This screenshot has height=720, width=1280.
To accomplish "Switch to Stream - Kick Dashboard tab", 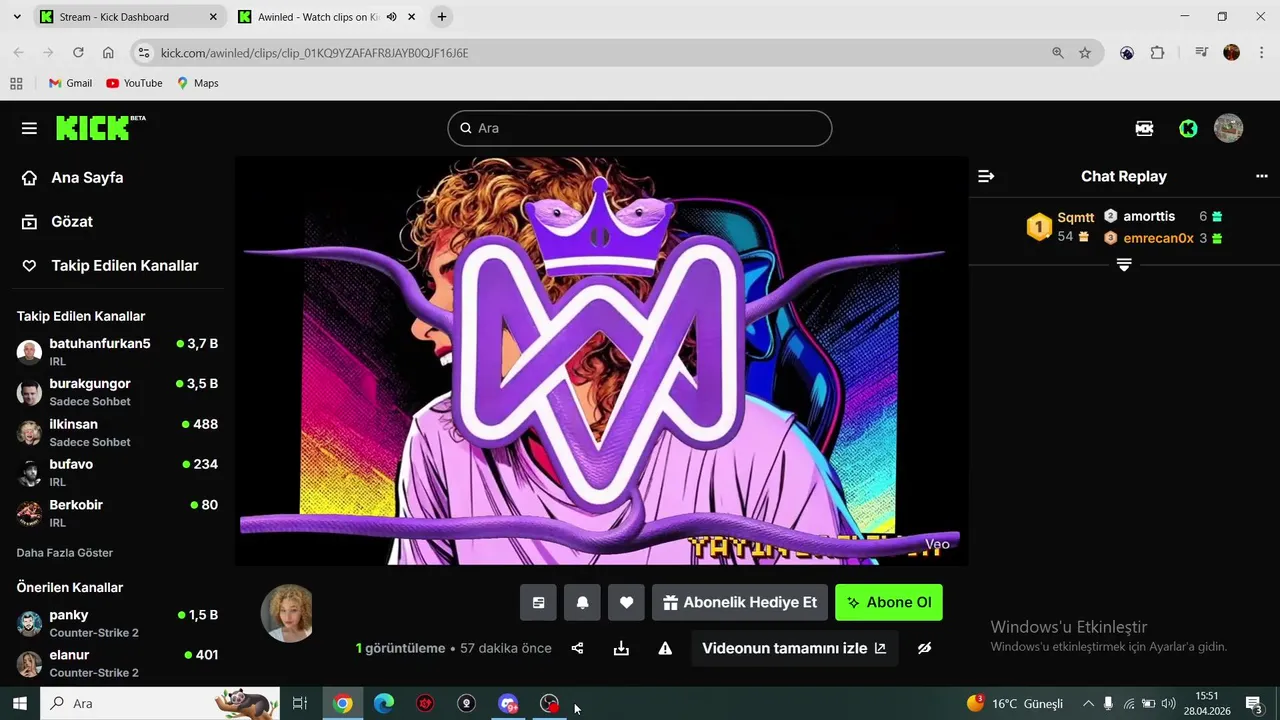I will [x=128, y=17].
